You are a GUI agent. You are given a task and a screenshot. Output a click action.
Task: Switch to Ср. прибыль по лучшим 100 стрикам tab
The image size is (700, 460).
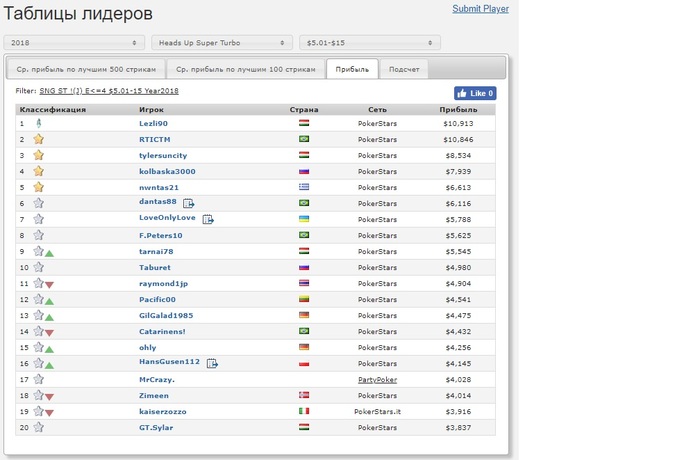[246, 69]
